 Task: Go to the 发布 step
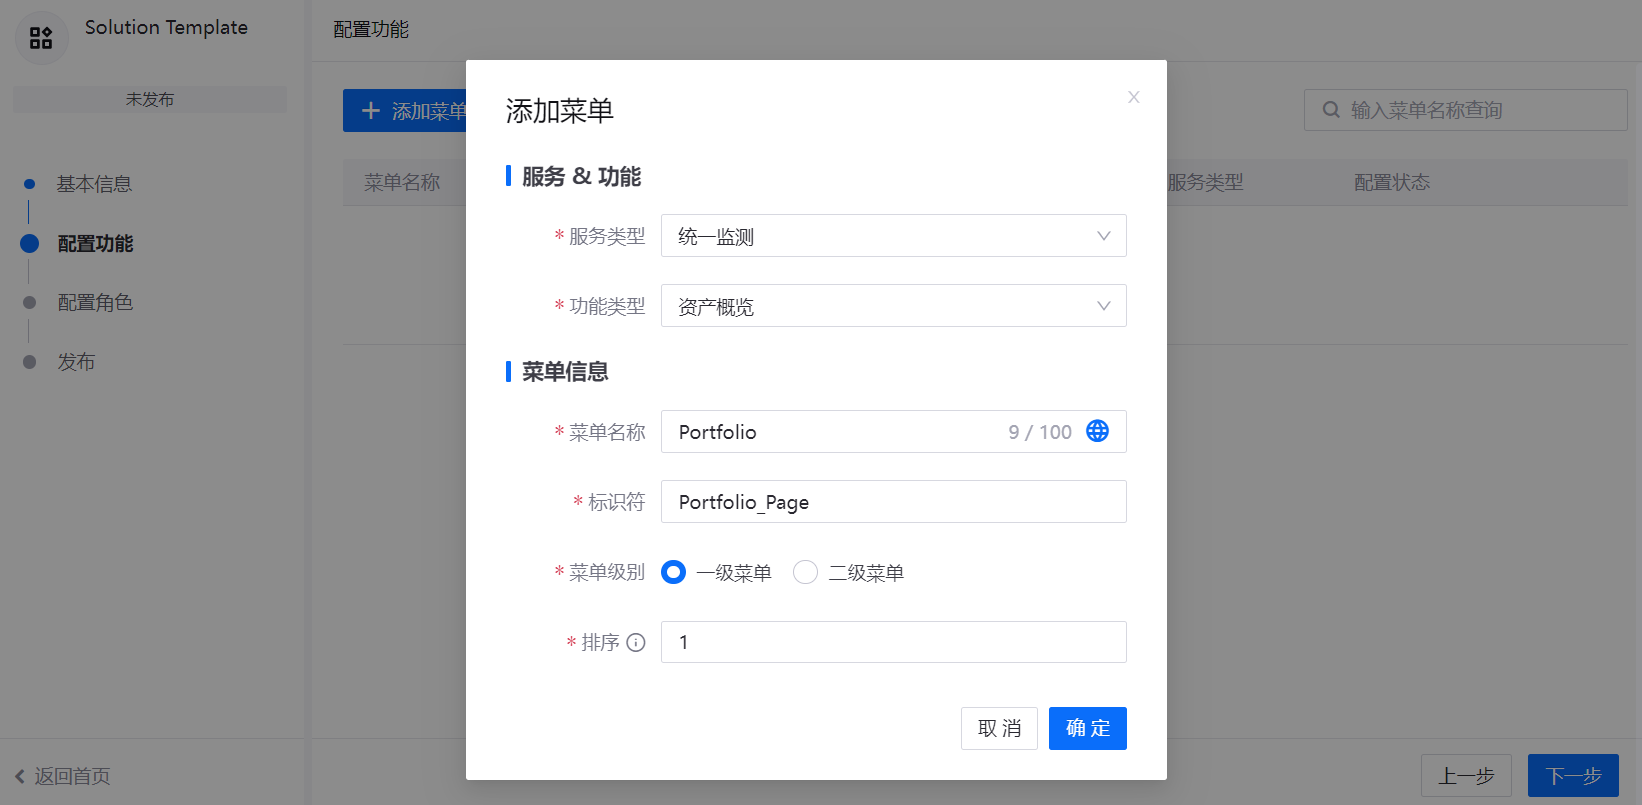76,362
